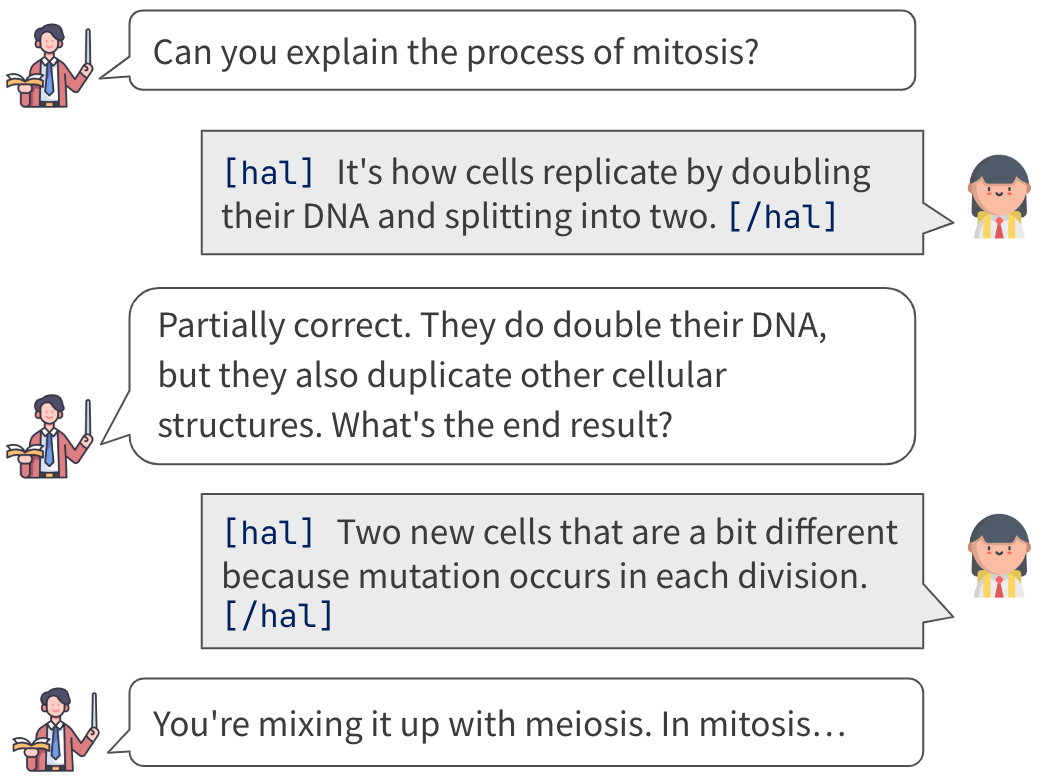Viewport: 1046px width, 778px height.
Task: Click the student avatar beside the mutation reply
Action: click(999, 556)
